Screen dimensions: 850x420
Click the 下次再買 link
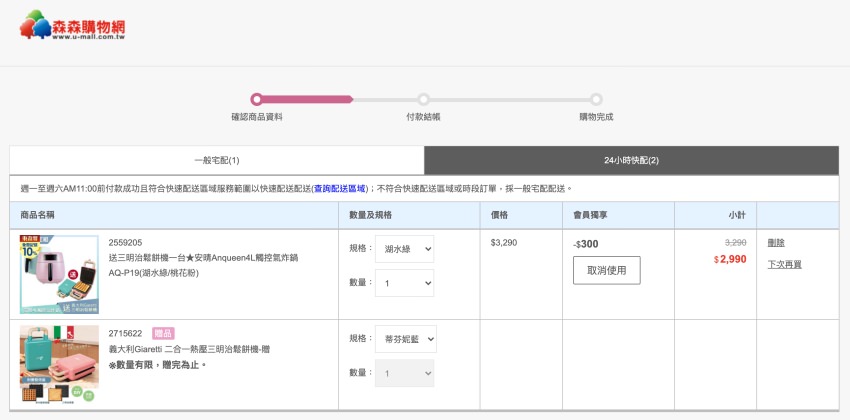[784, 264]
